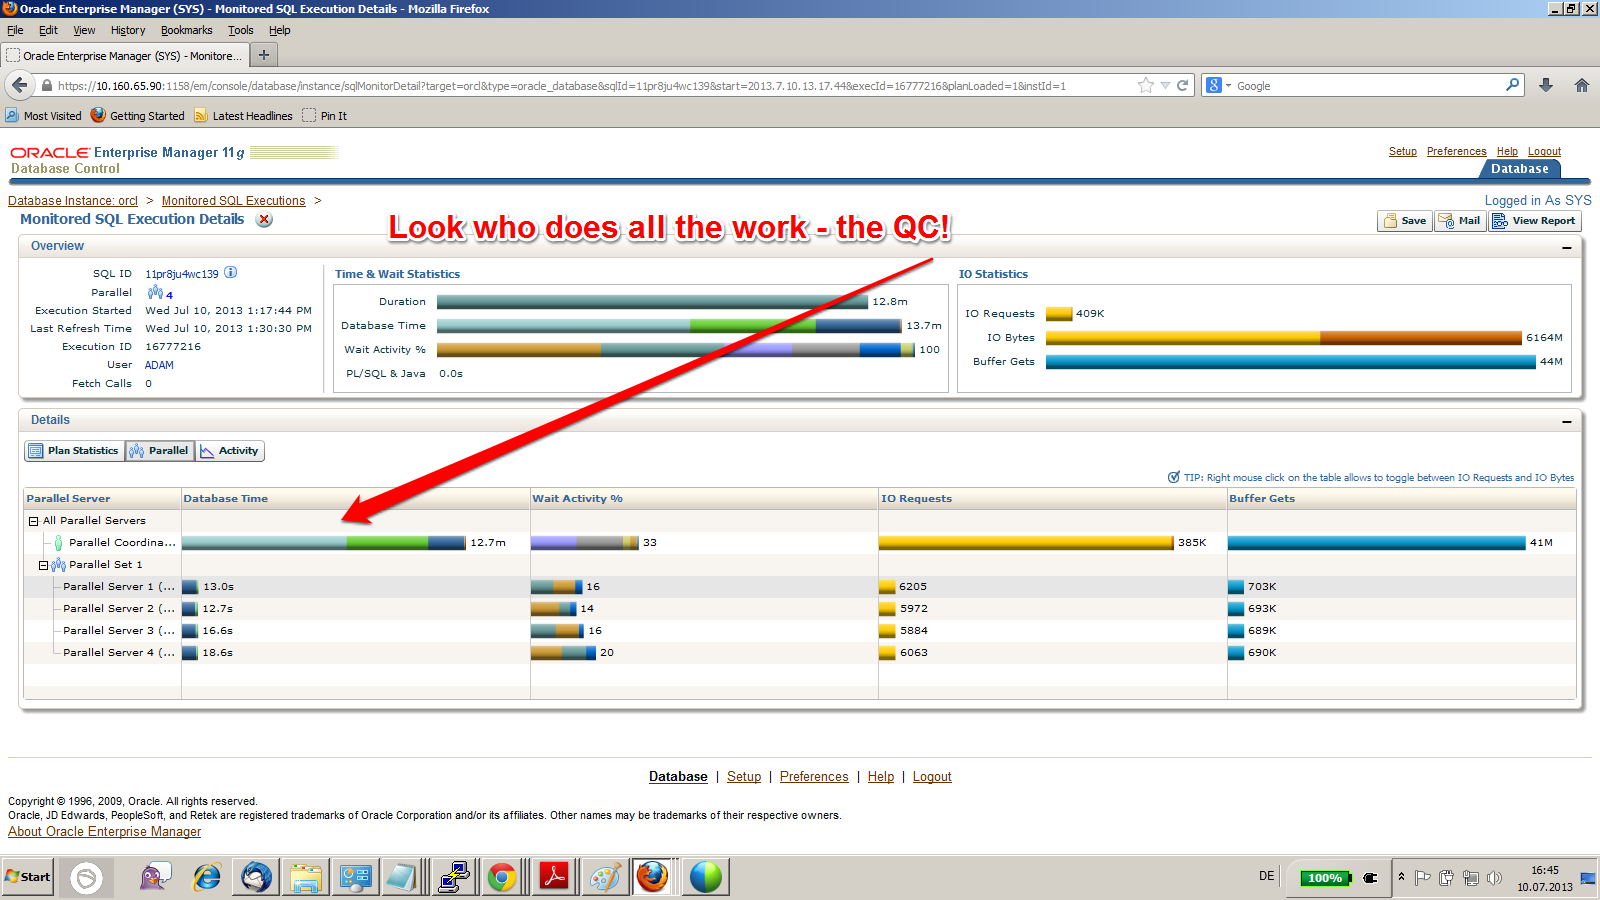The image size is (1600, 900).
Task: Open Adobe Reader from the taskbar
Action: click(554, 877)
